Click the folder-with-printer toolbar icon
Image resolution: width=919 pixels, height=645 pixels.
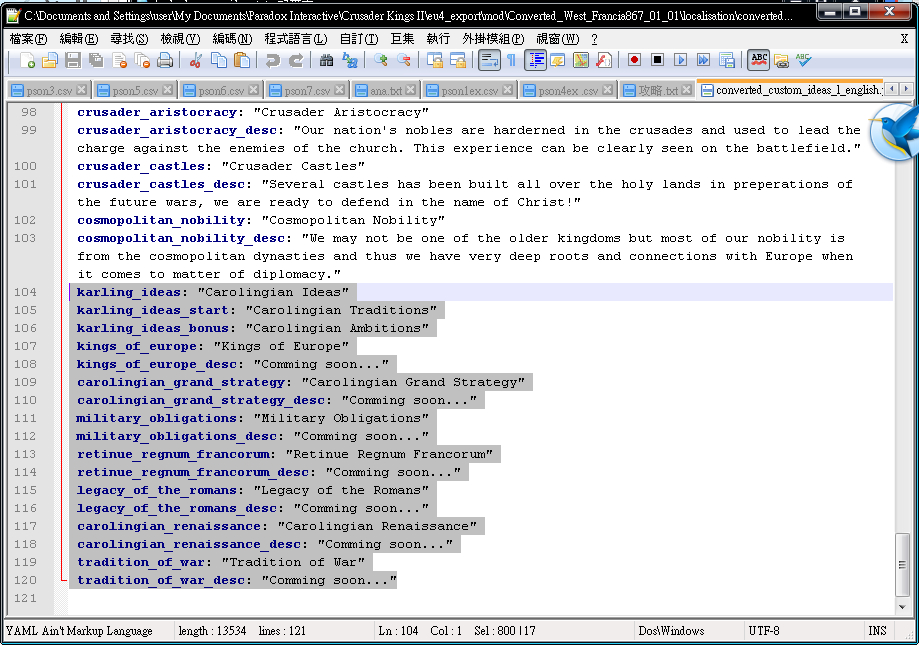tap(781, 60)
